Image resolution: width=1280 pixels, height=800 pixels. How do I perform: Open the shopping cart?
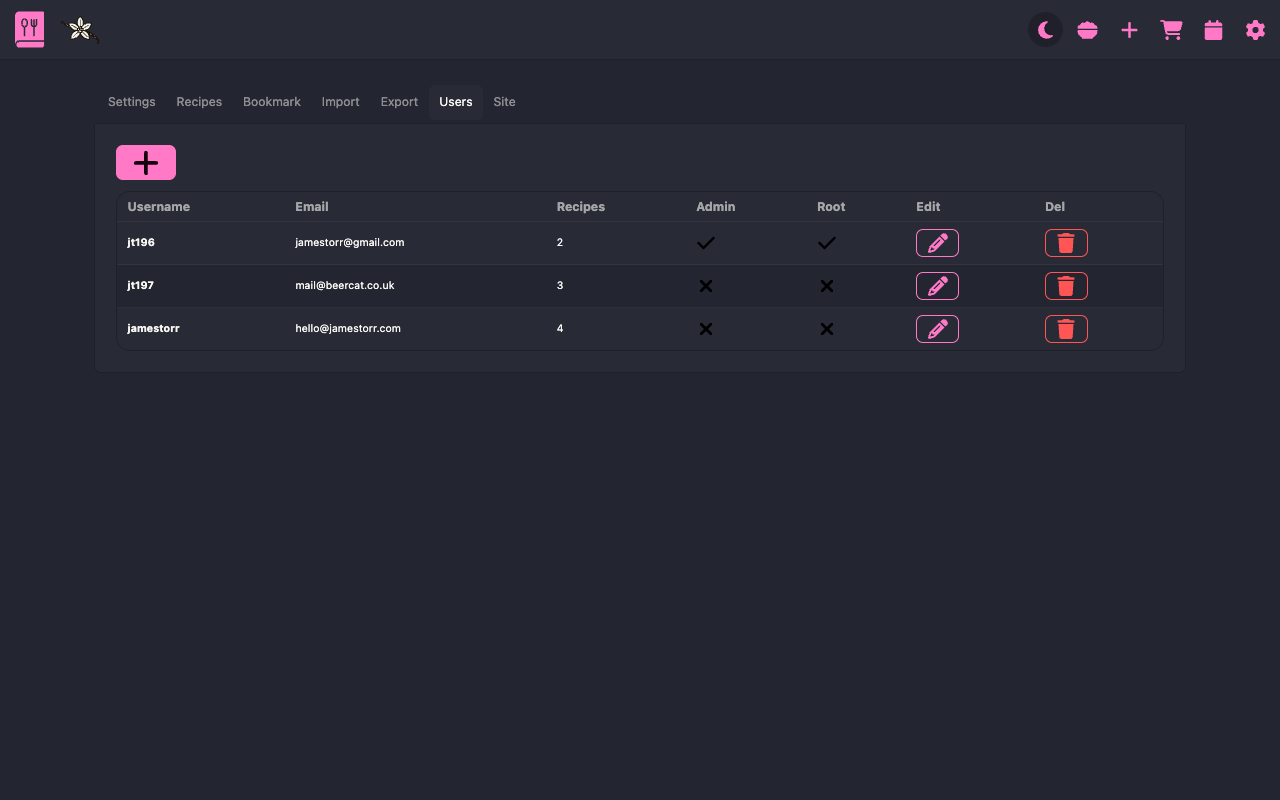pyautogui.click(x=1172, y=30)
